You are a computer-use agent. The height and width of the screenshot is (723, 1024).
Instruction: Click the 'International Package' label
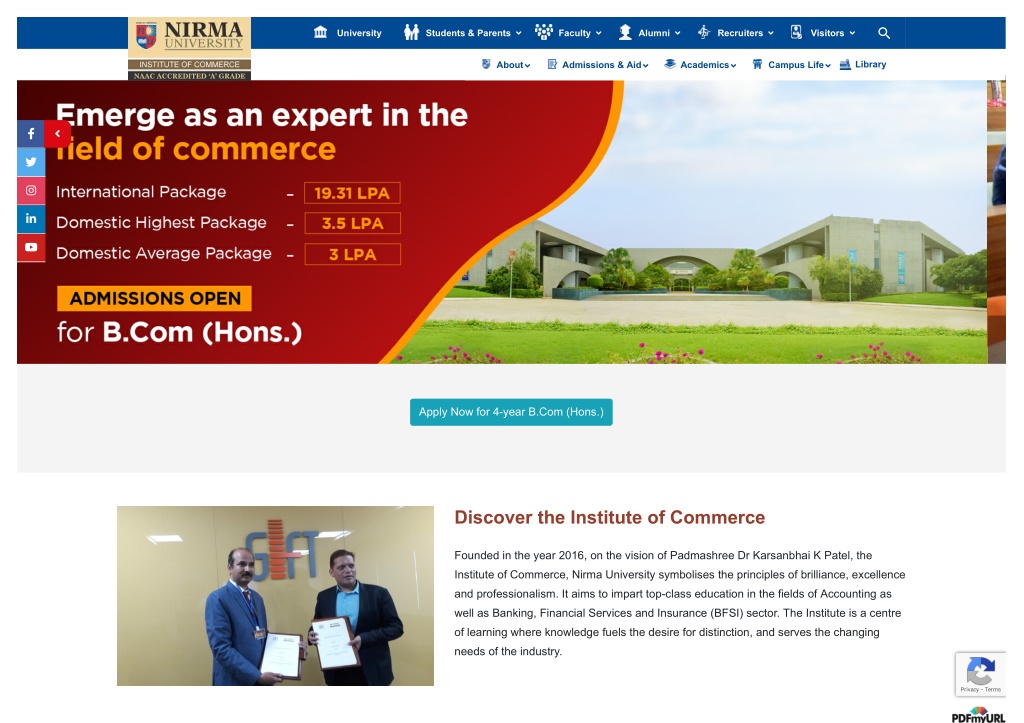click(x=141, y=192)
